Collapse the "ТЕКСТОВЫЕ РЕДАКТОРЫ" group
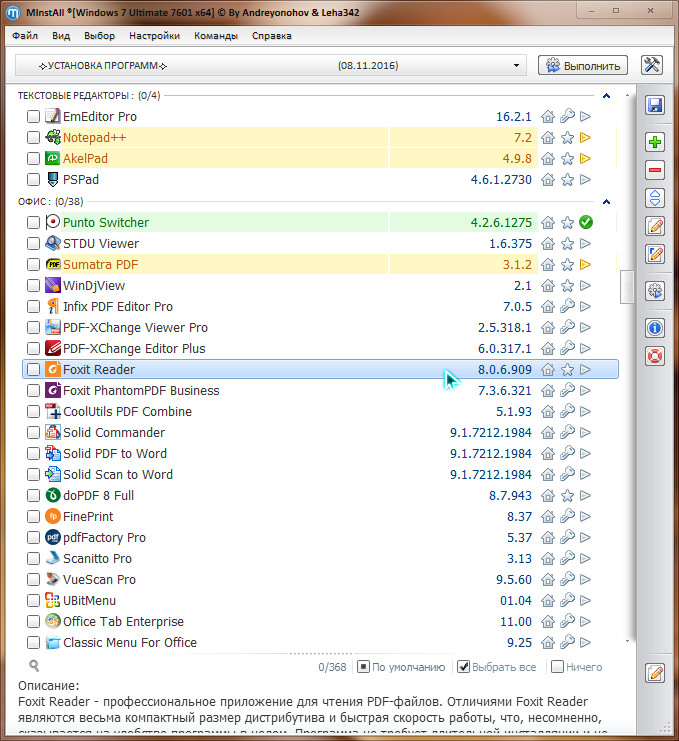 point(606,96)
